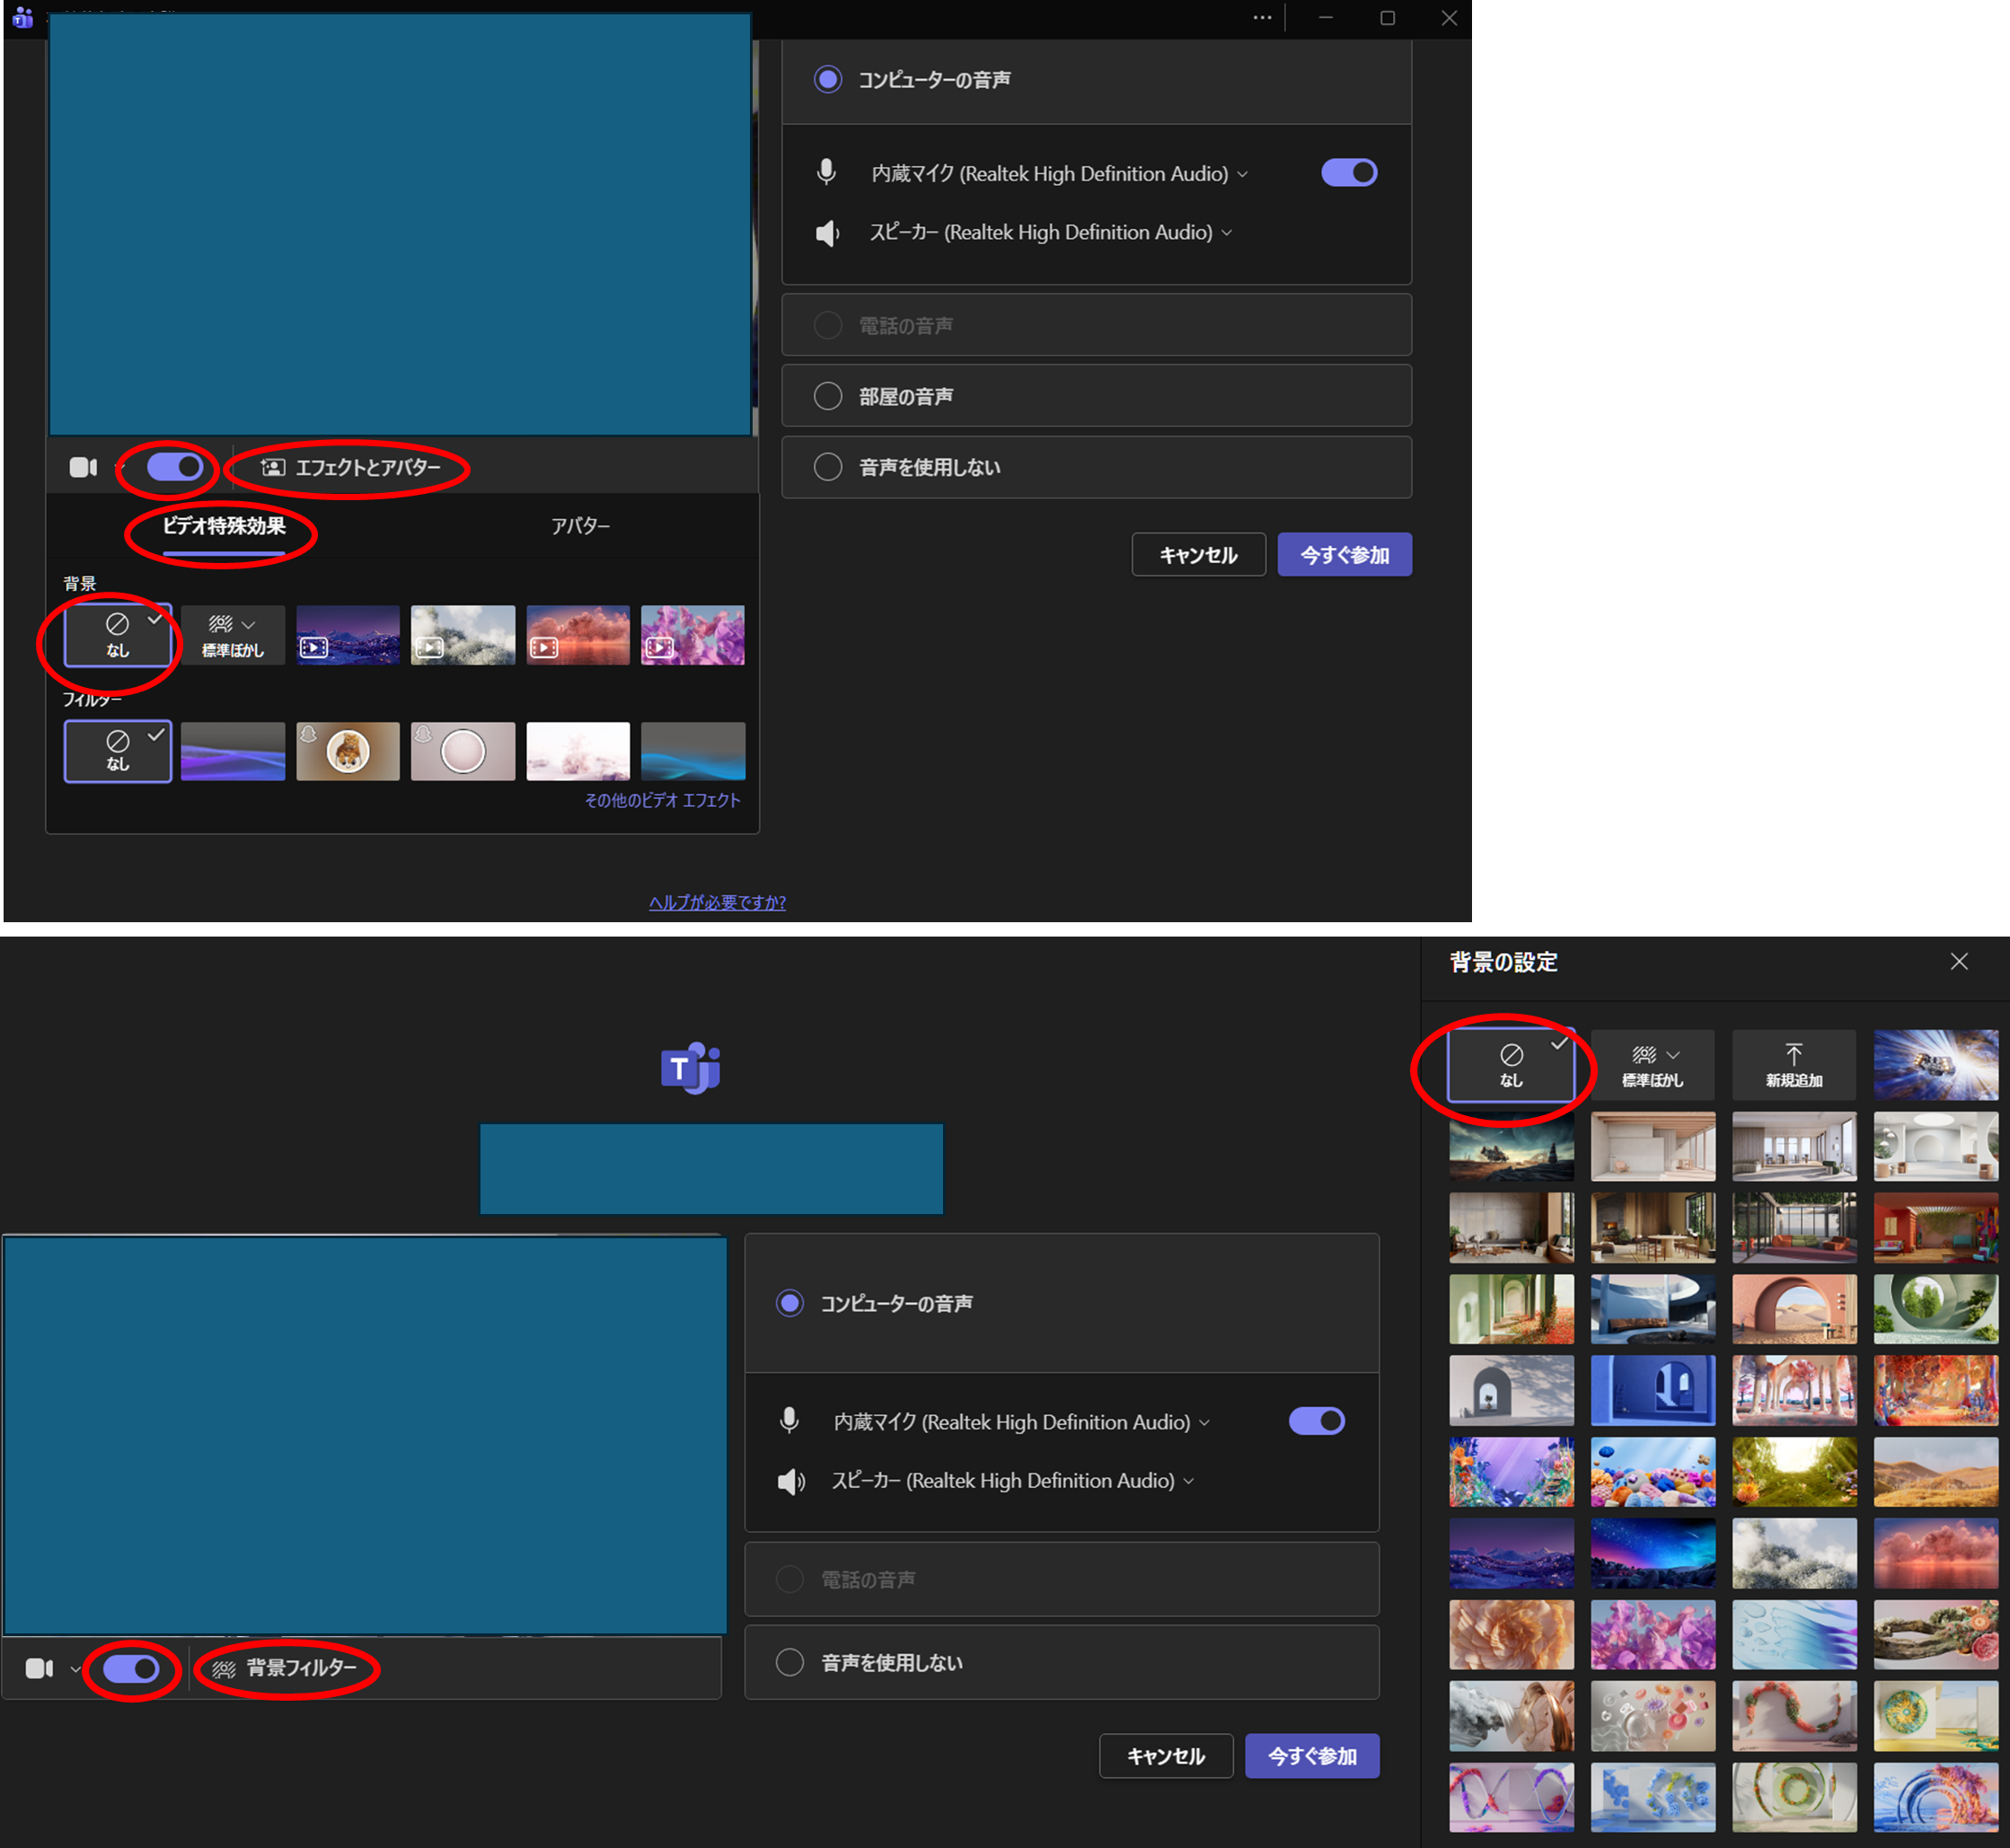Click キャンセル in upper window
The image size is (2010, 1848).
tap(1198, 555)
